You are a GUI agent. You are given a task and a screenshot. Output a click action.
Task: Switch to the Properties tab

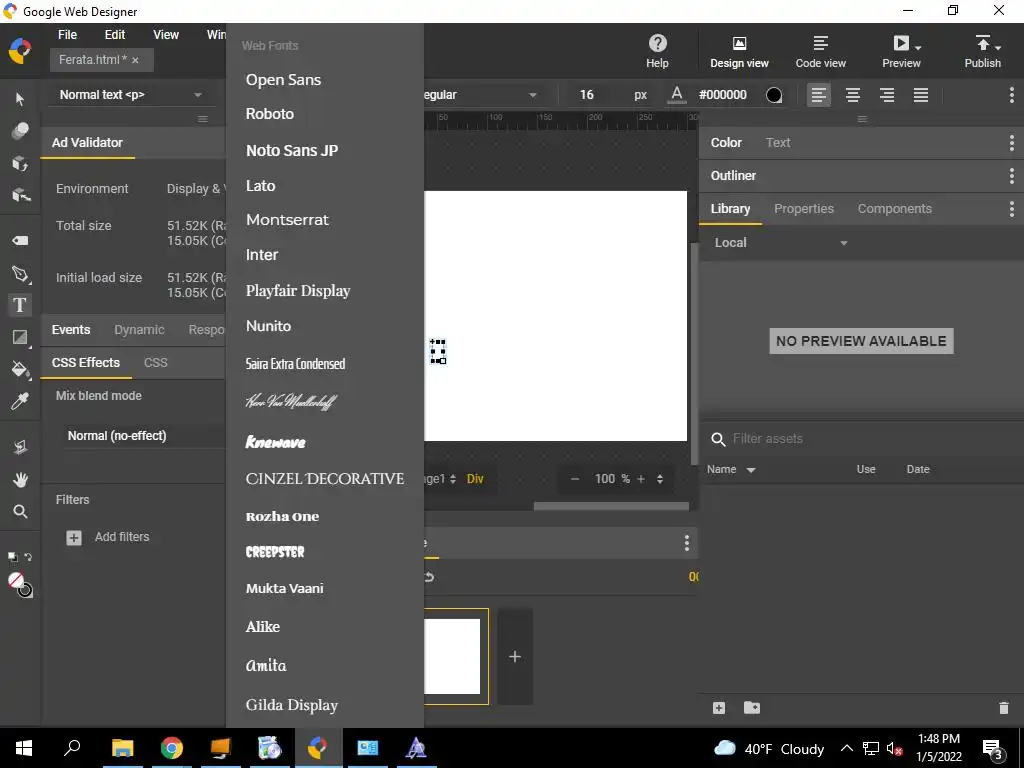pyautogui.click(x=803, y=209)
